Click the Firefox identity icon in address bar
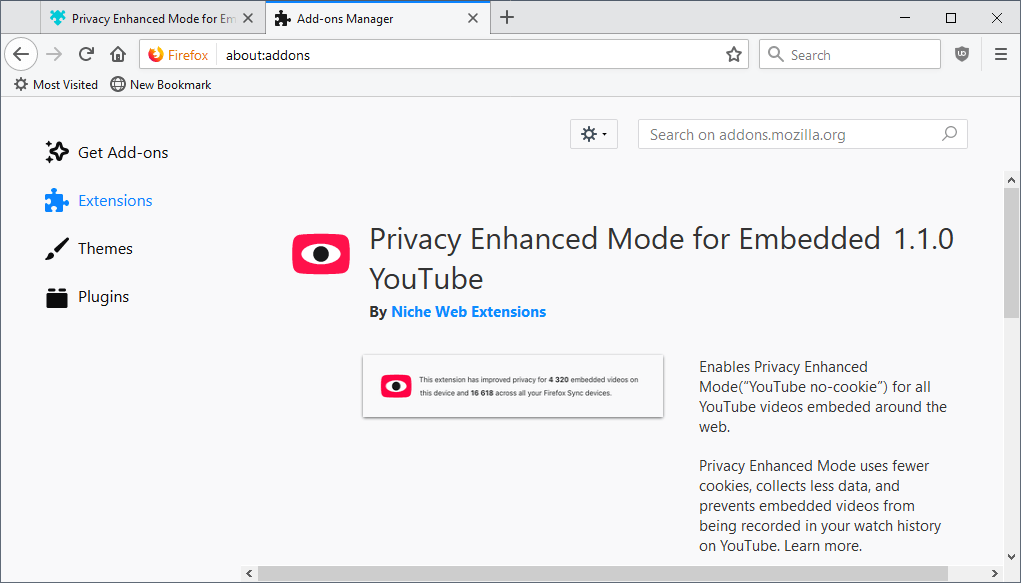Viewport: 1021px width, 583px height. 178,55
